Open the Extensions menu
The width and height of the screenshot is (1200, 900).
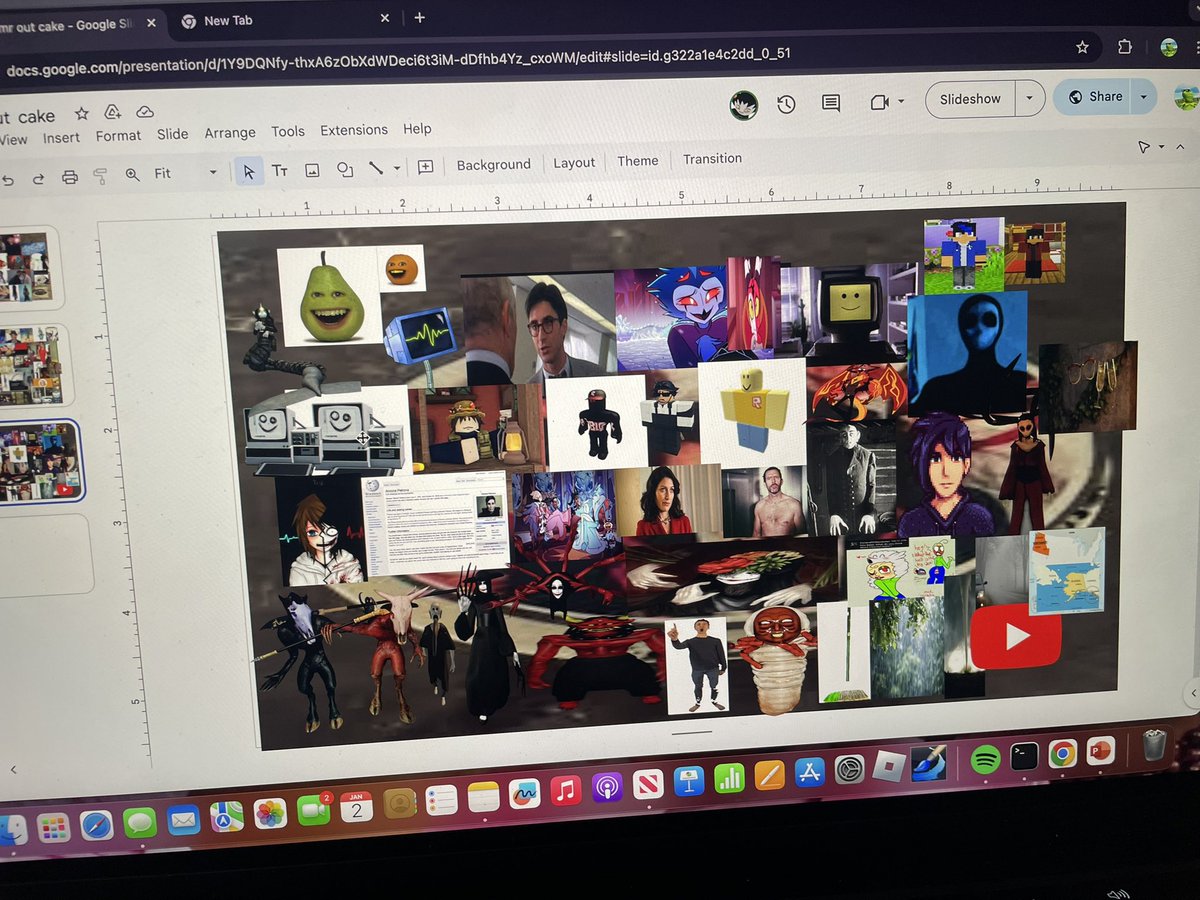pyautogui.click(x=354, y=130)
